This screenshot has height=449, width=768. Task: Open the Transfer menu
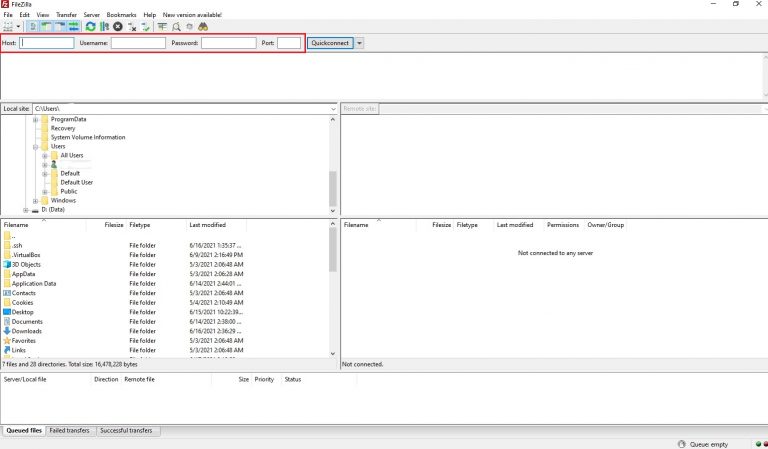67,15
